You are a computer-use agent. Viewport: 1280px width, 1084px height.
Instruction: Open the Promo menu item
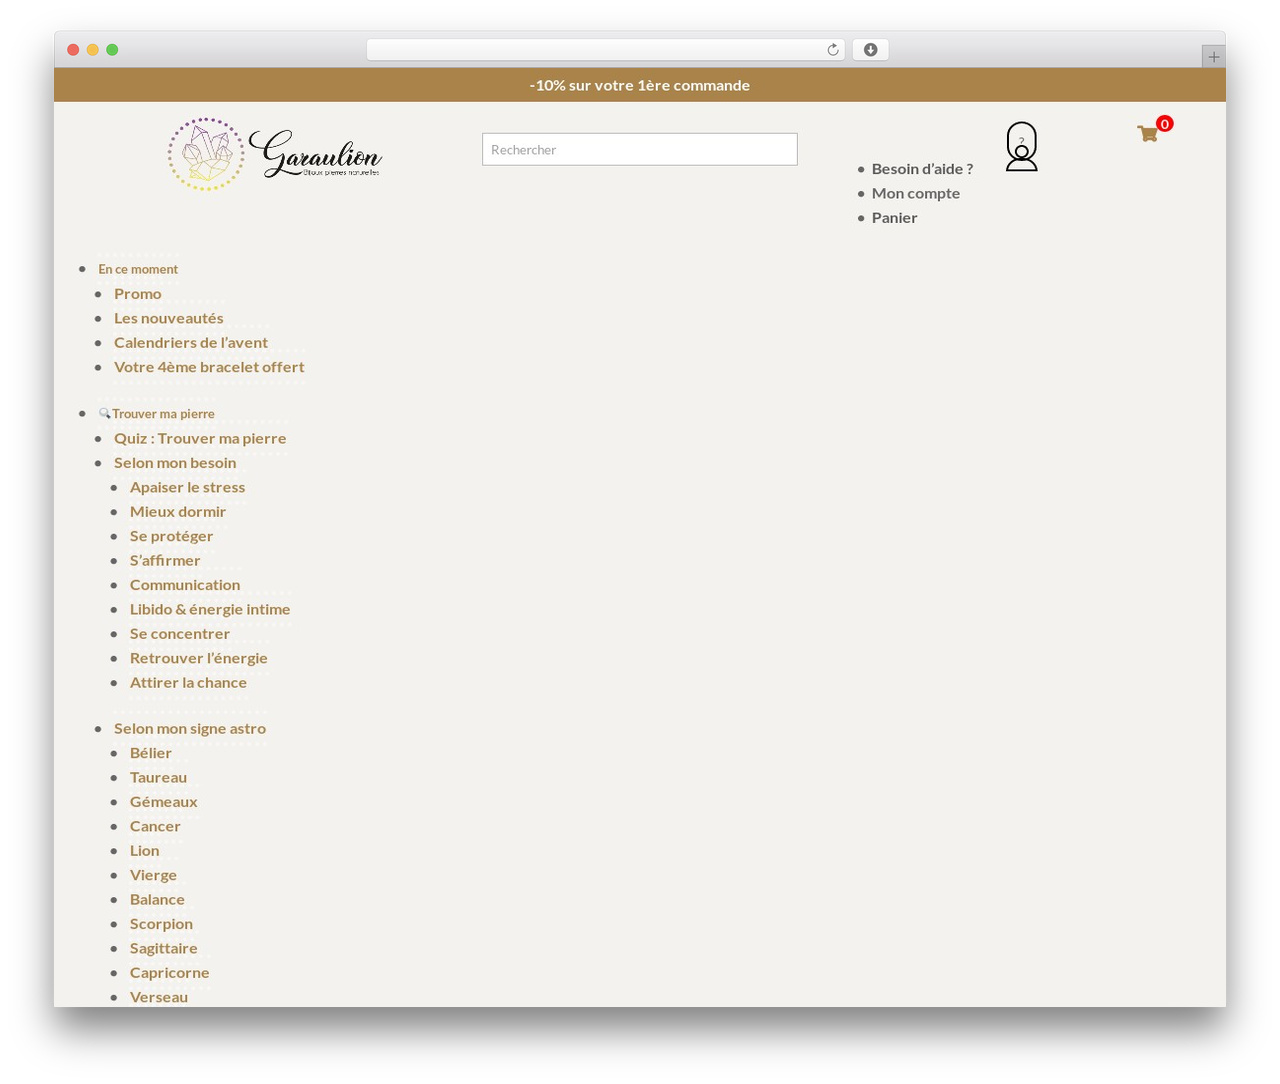[x=138, y=293]
